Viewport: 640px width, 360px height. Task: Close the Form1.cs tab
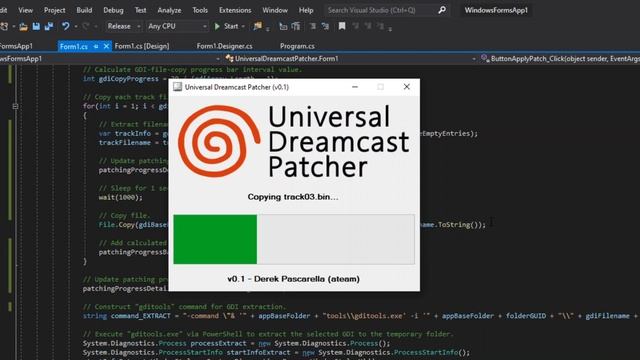coord(106,46)
